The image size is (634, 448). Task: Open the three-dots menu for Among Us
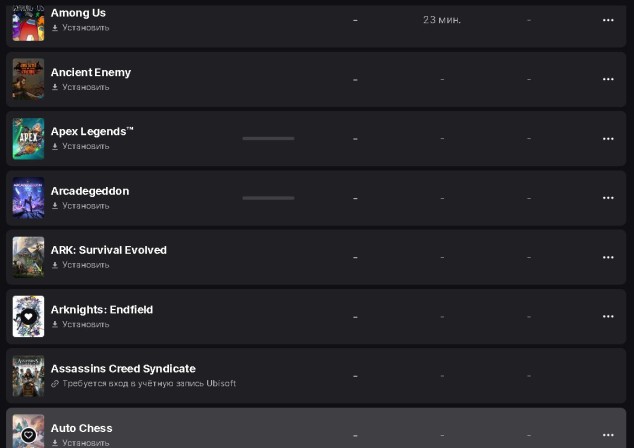tap(607, 20)
